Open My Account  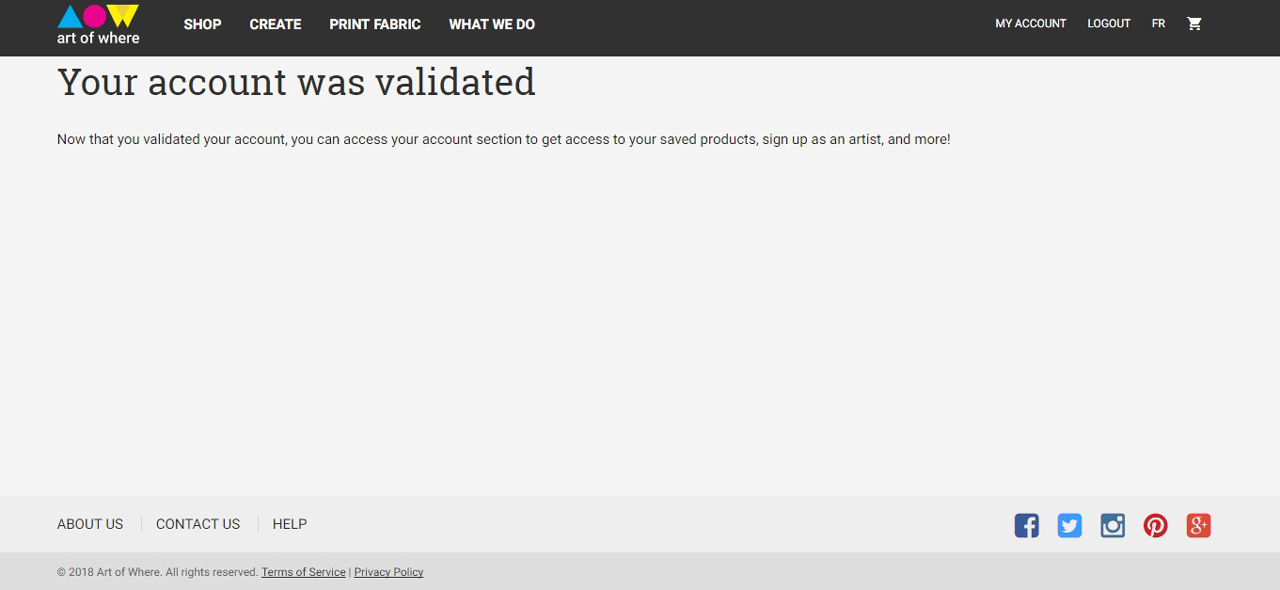click(1031, 23)
